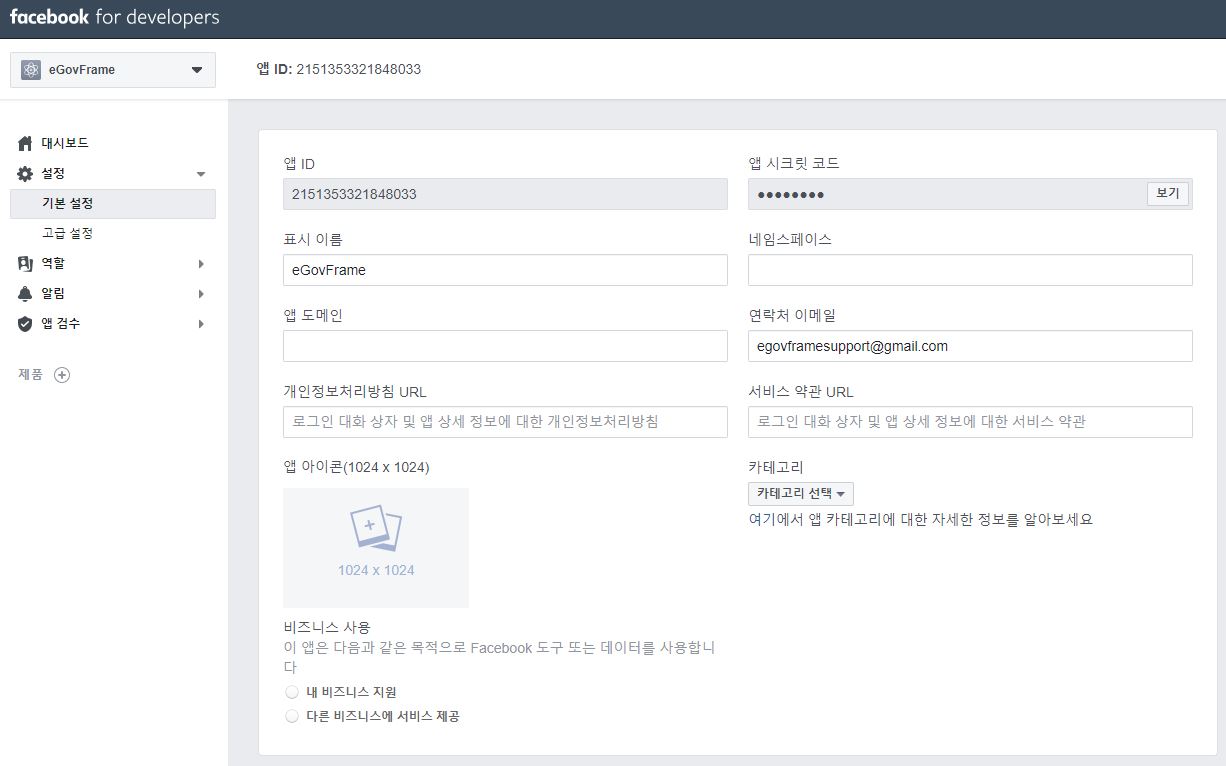
Task: Expand the 역할 submenu arrow
Action: pos(201,264)
